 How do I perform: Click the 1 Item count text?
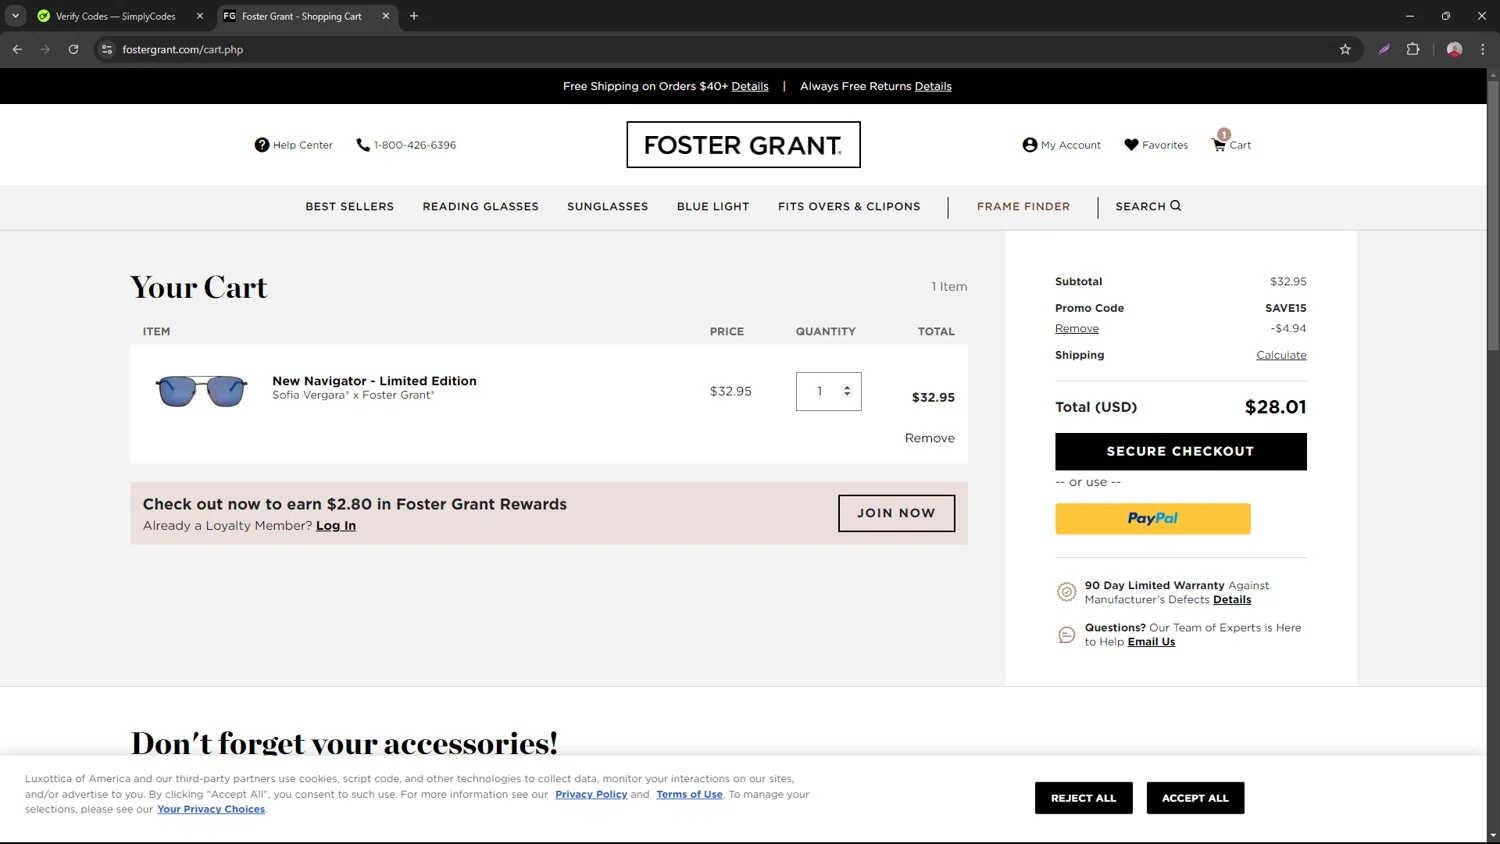[x=949, y=287]
